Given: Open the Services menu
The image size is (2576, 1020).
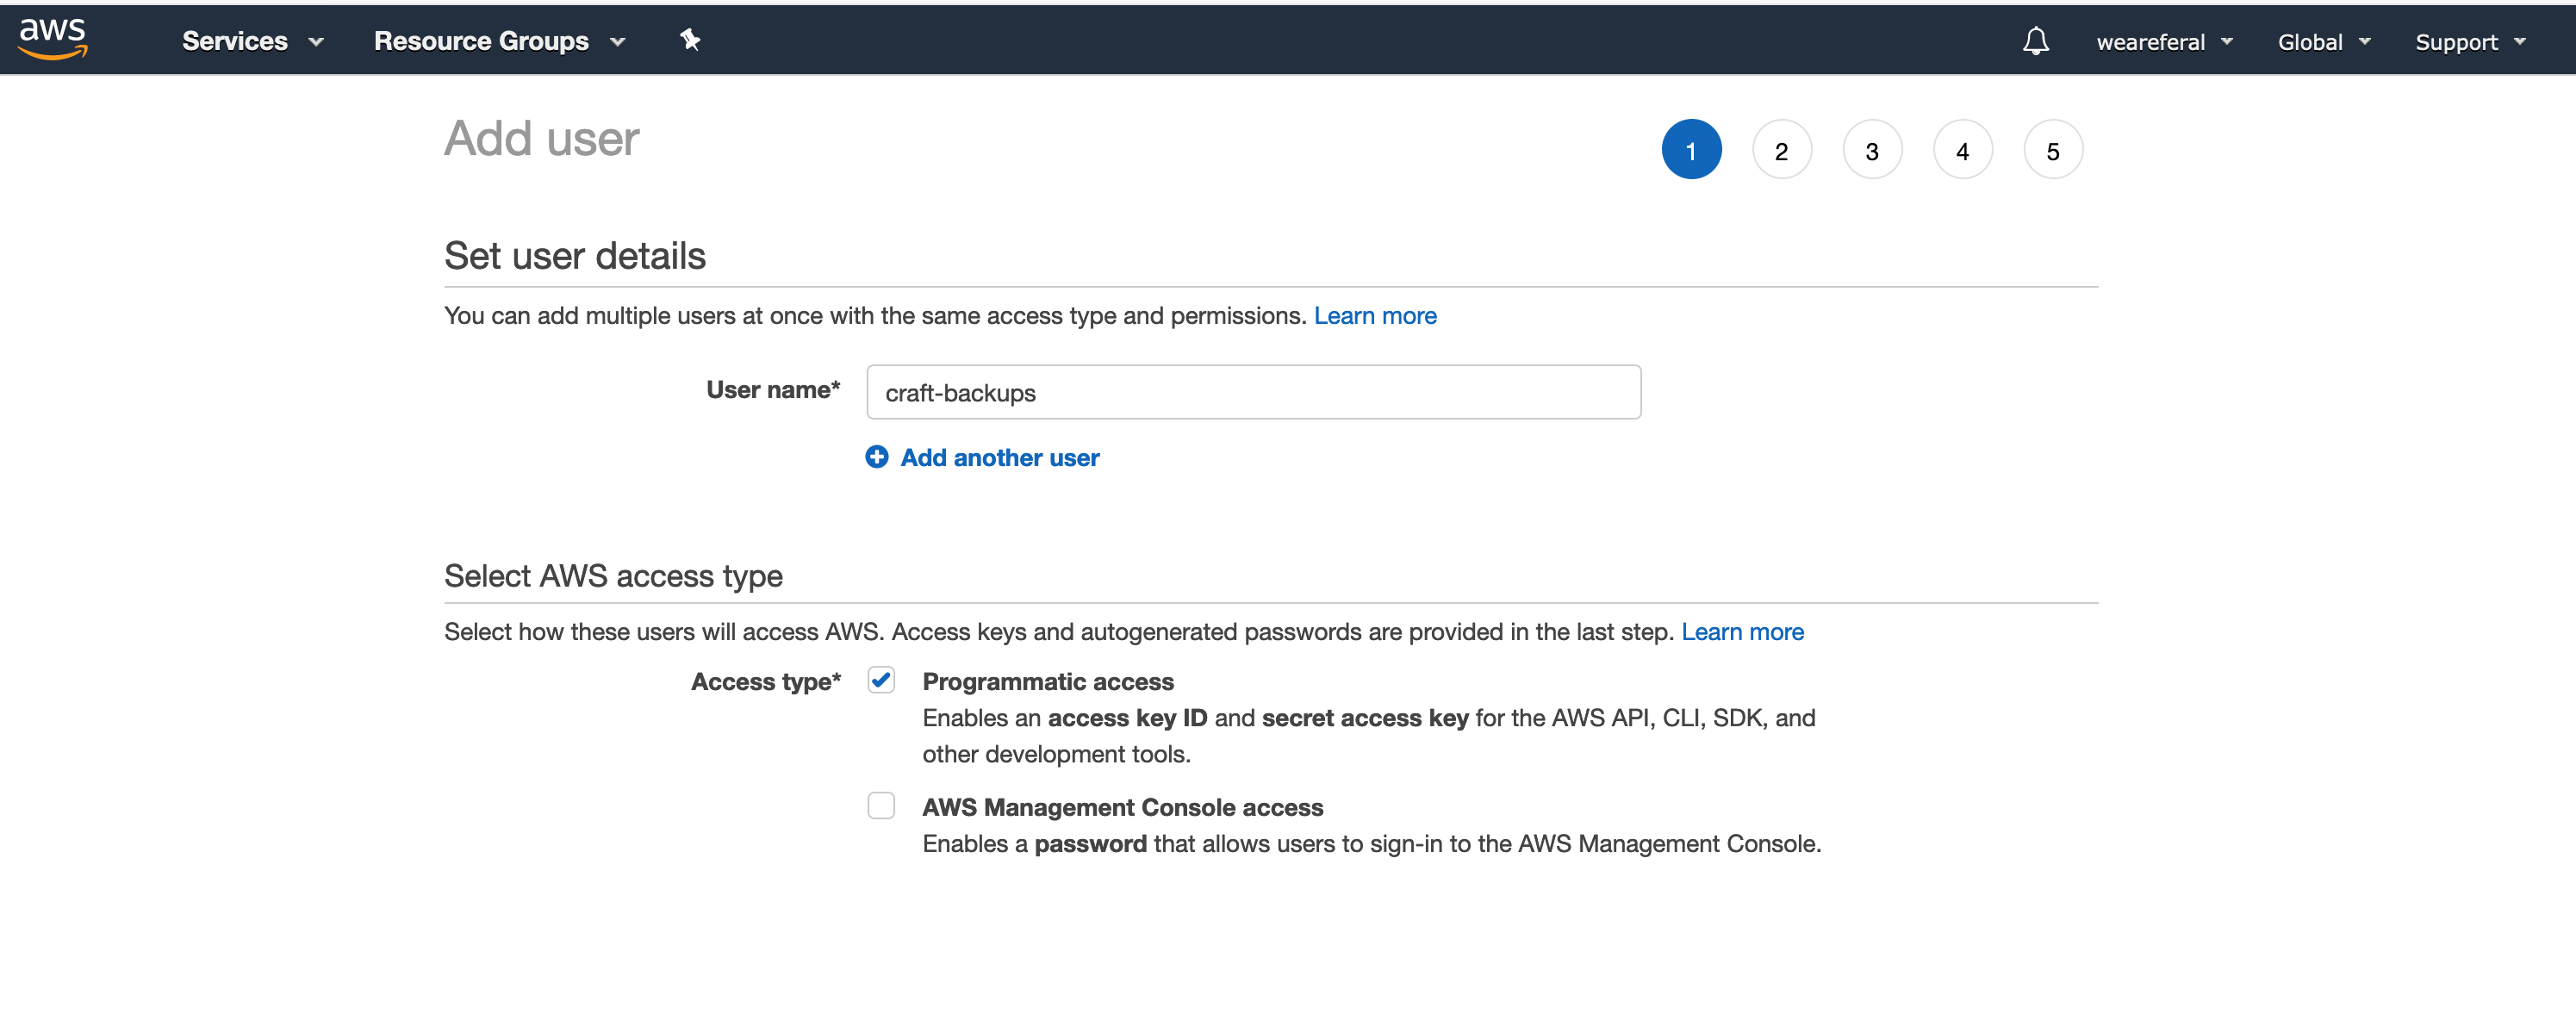Looking at the screenshot, I should point(253,41).
